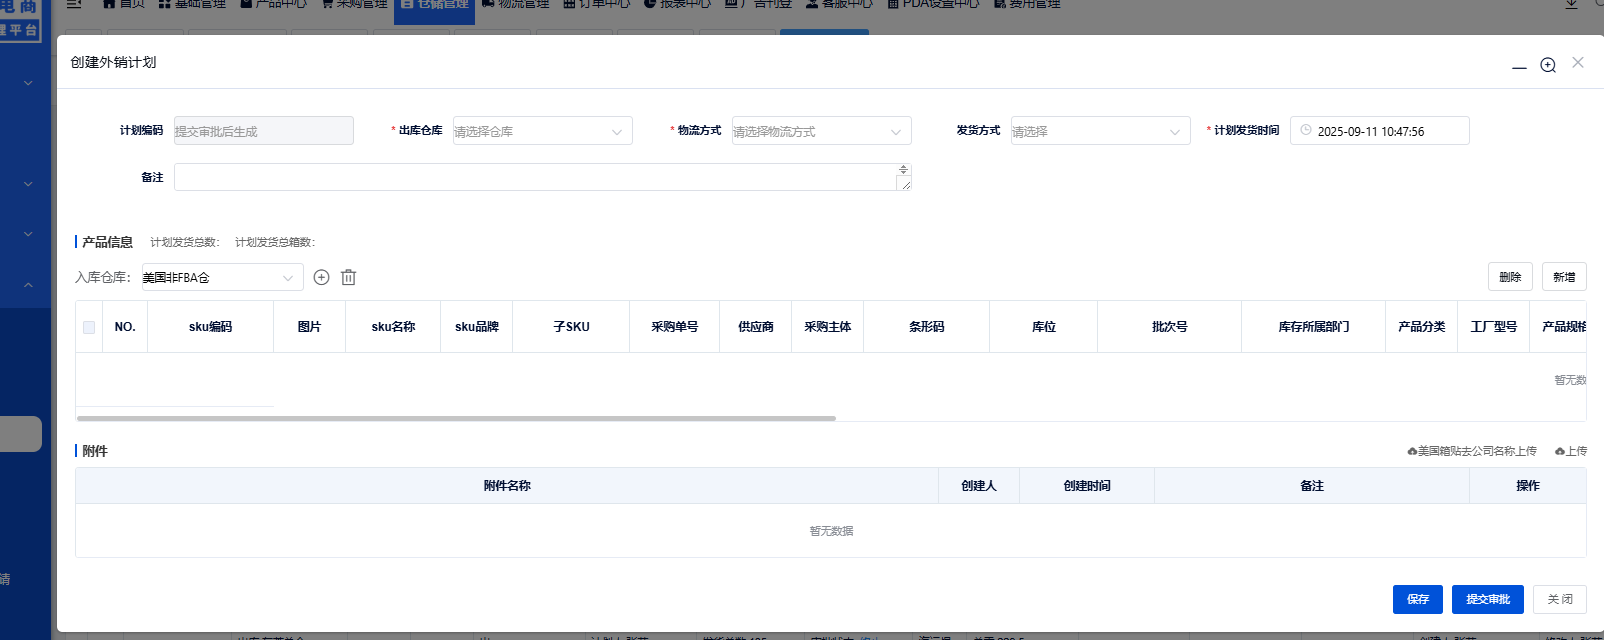The width and height of the screenshot is (1604, 640).
Task: Click the 操作 column header
Action: (x=1528, y=486)
